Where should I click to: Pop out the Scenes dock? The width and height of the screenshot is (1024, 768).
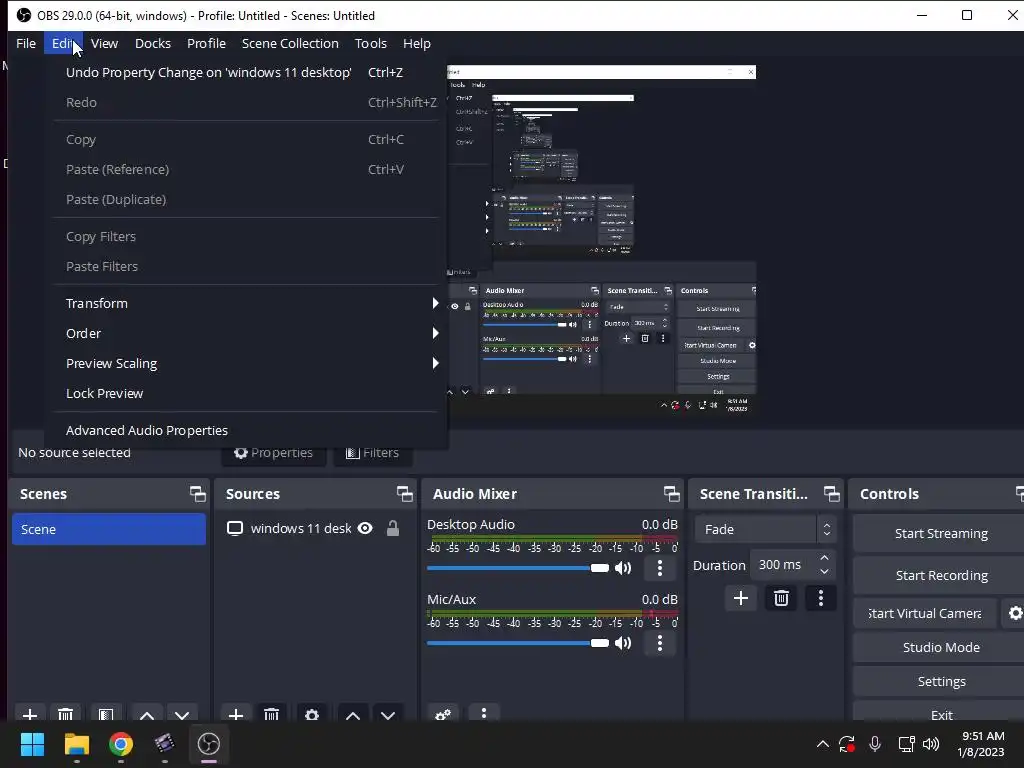[x=197, y=494]
